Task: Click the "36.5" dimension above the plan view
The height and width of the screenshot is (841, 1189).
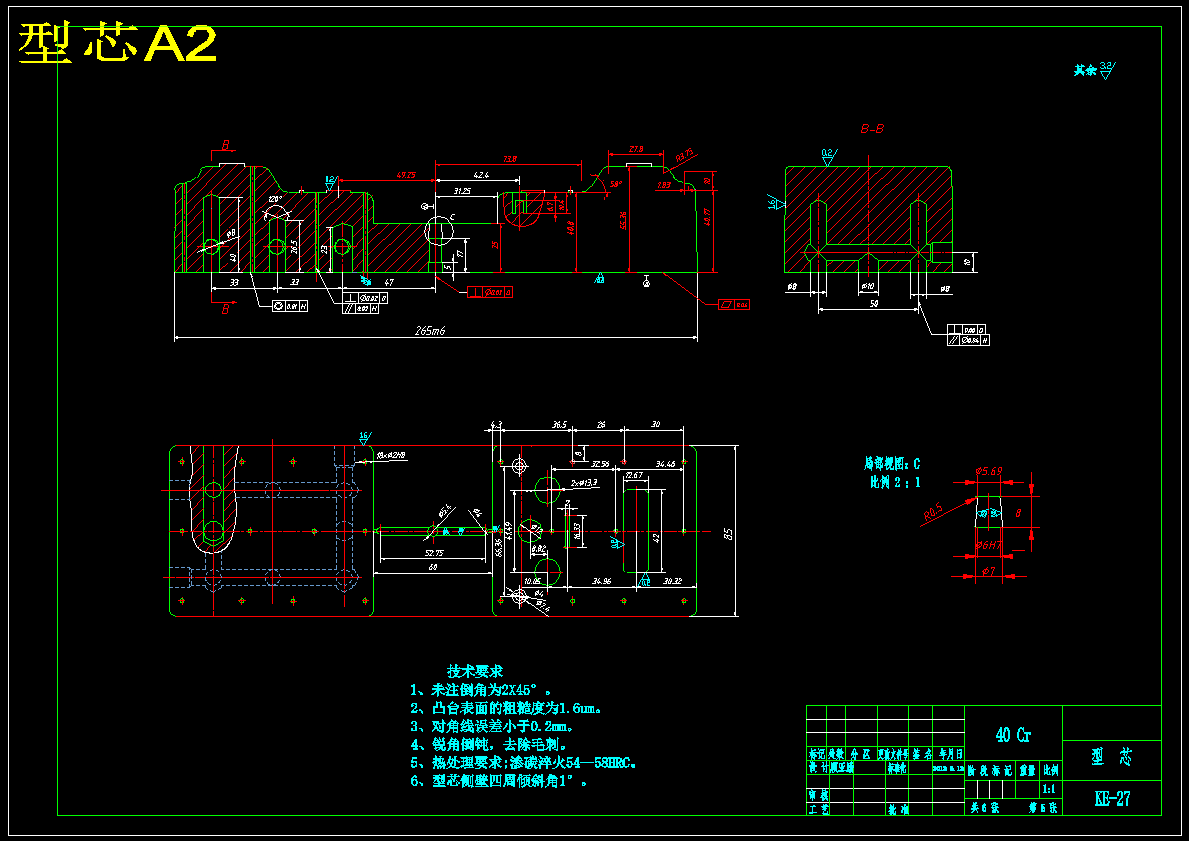Action: coord(560,425)
